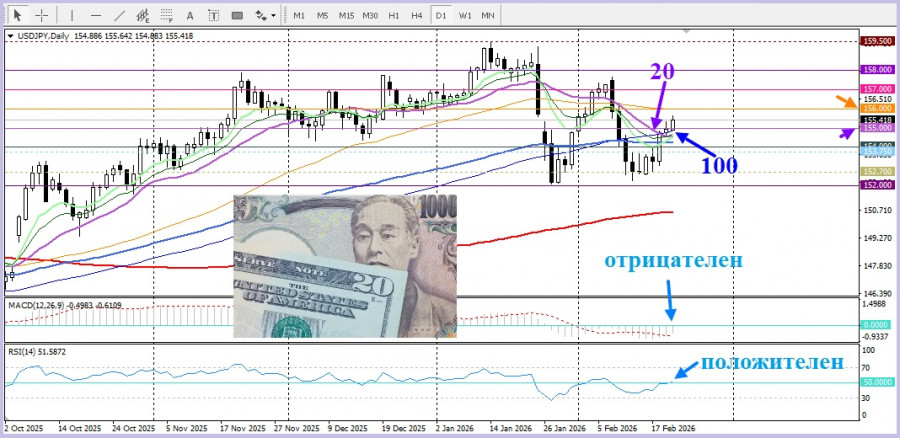Select the W1 weekly timeframe
Image resolution: width=900 pixels, height=438 pixels.
pos(465,15)
